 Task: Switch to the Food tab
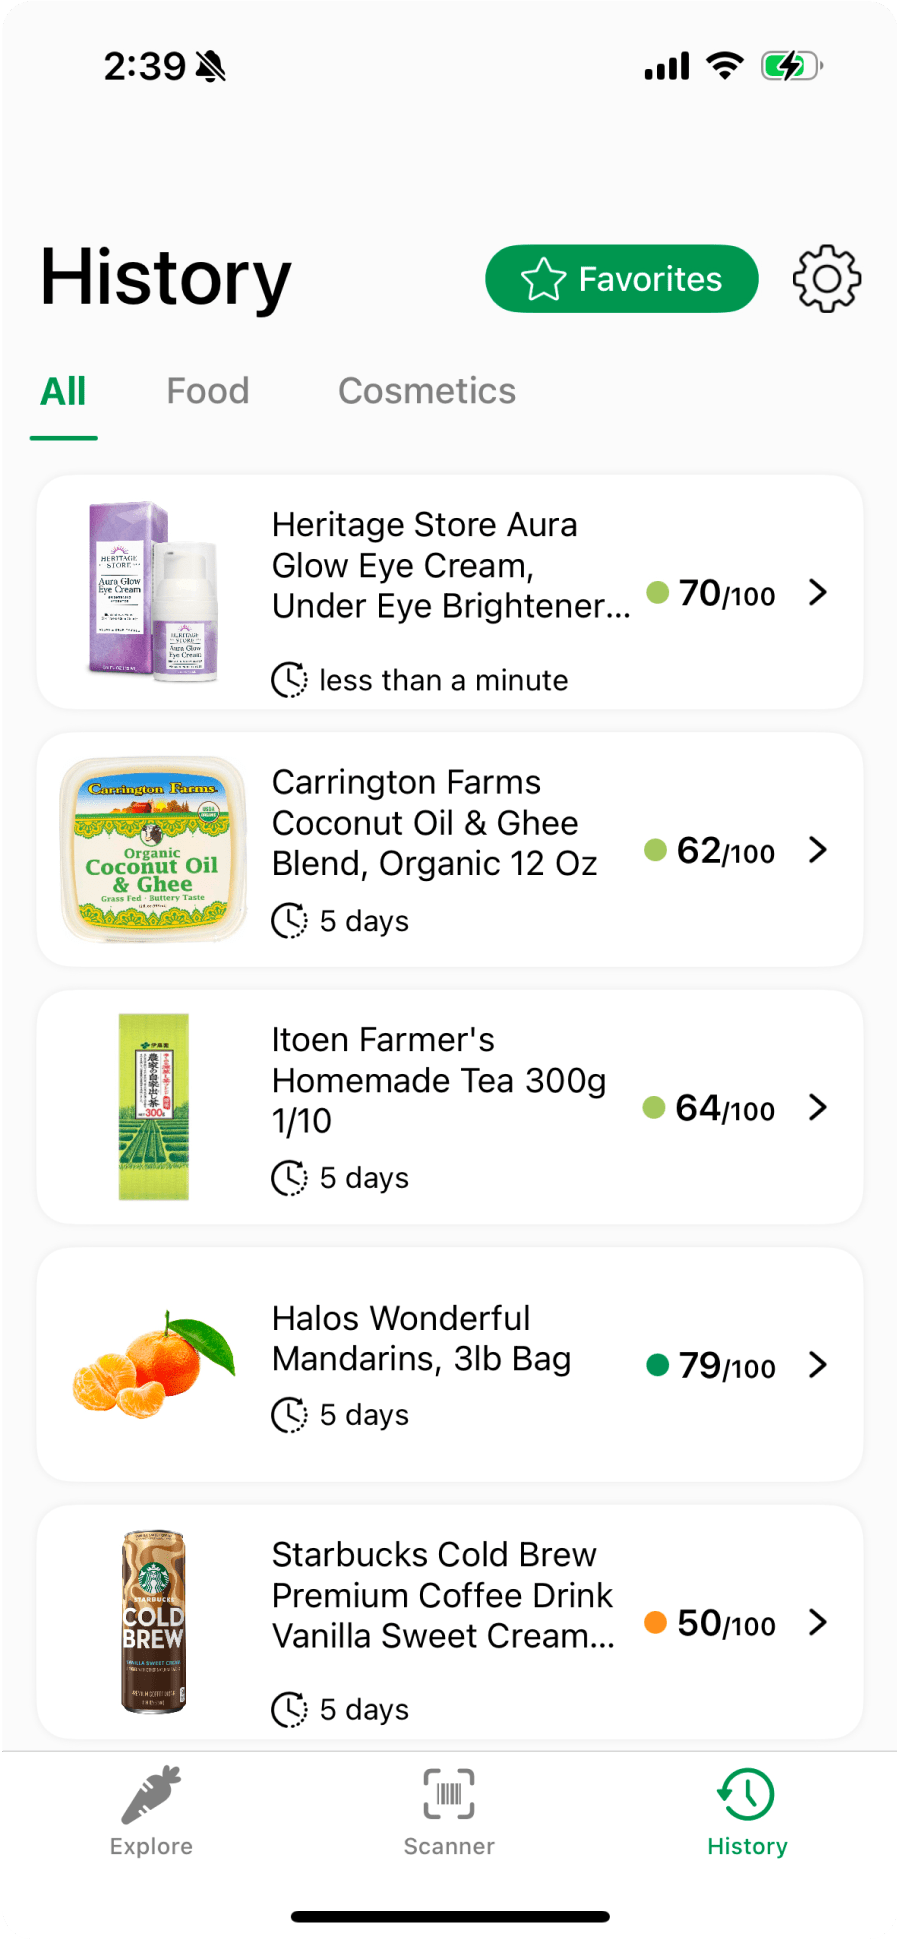(208, 391)
